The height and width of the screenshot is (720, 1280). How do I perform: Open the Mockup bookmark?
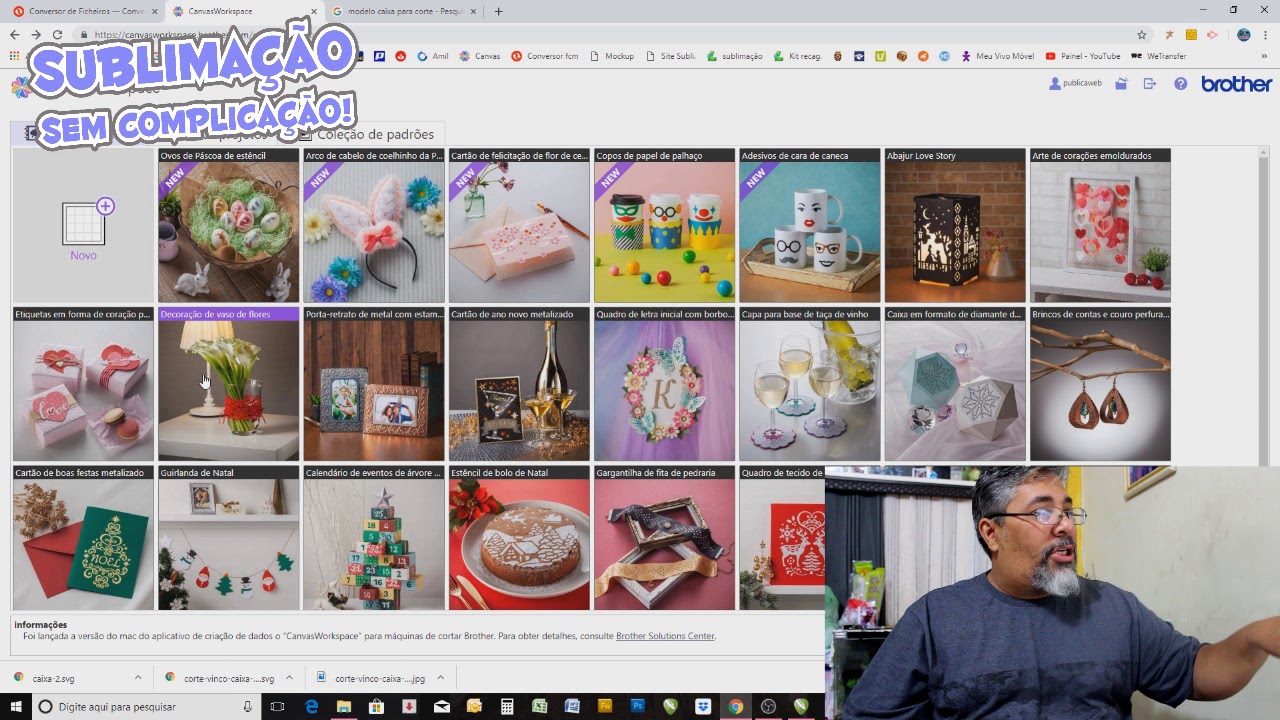(612, 56)
